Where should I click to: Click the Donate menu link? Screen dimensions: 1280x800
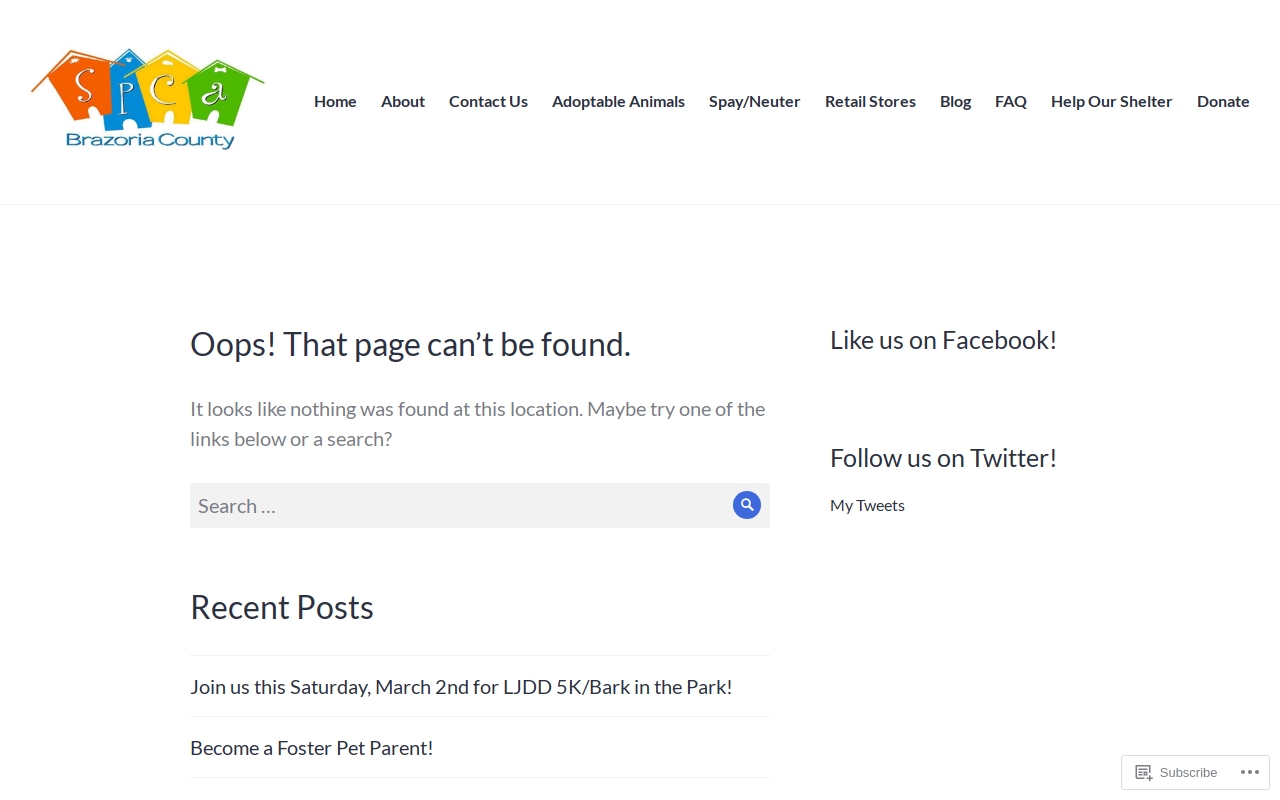click(x=1223, y=101)
